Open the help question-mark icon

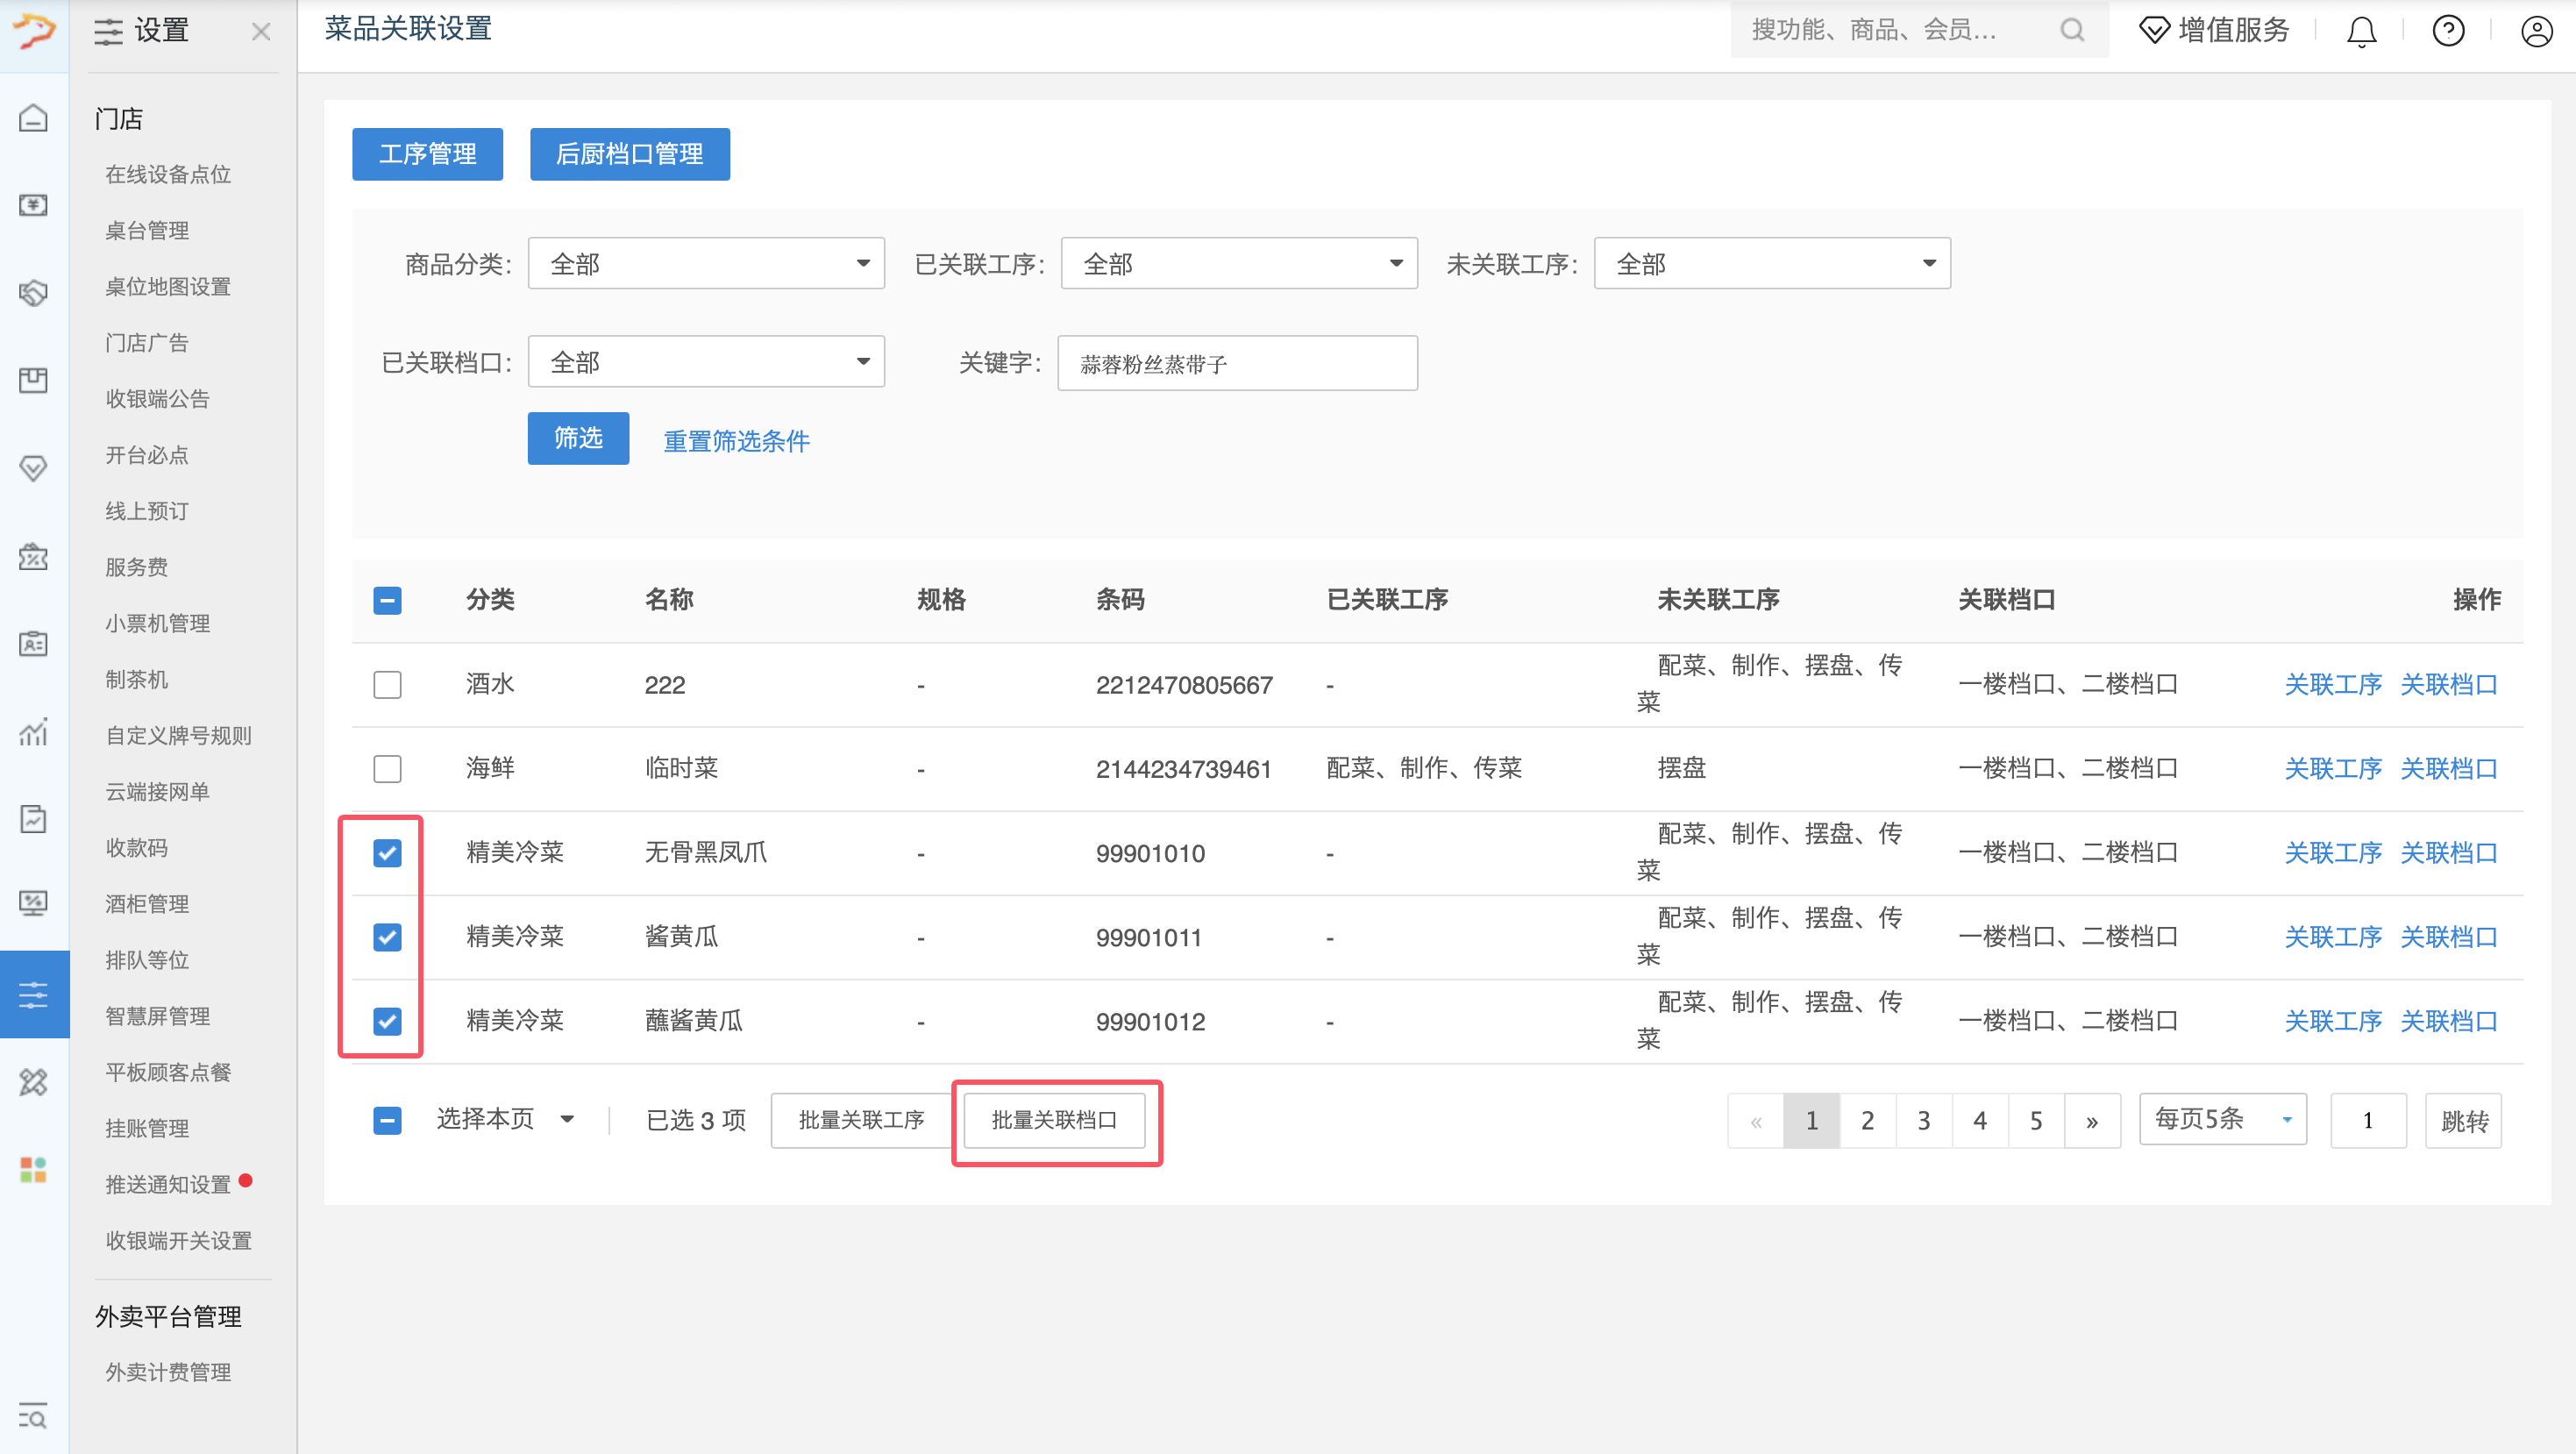pyautogui.click(x=2448, y=31)
